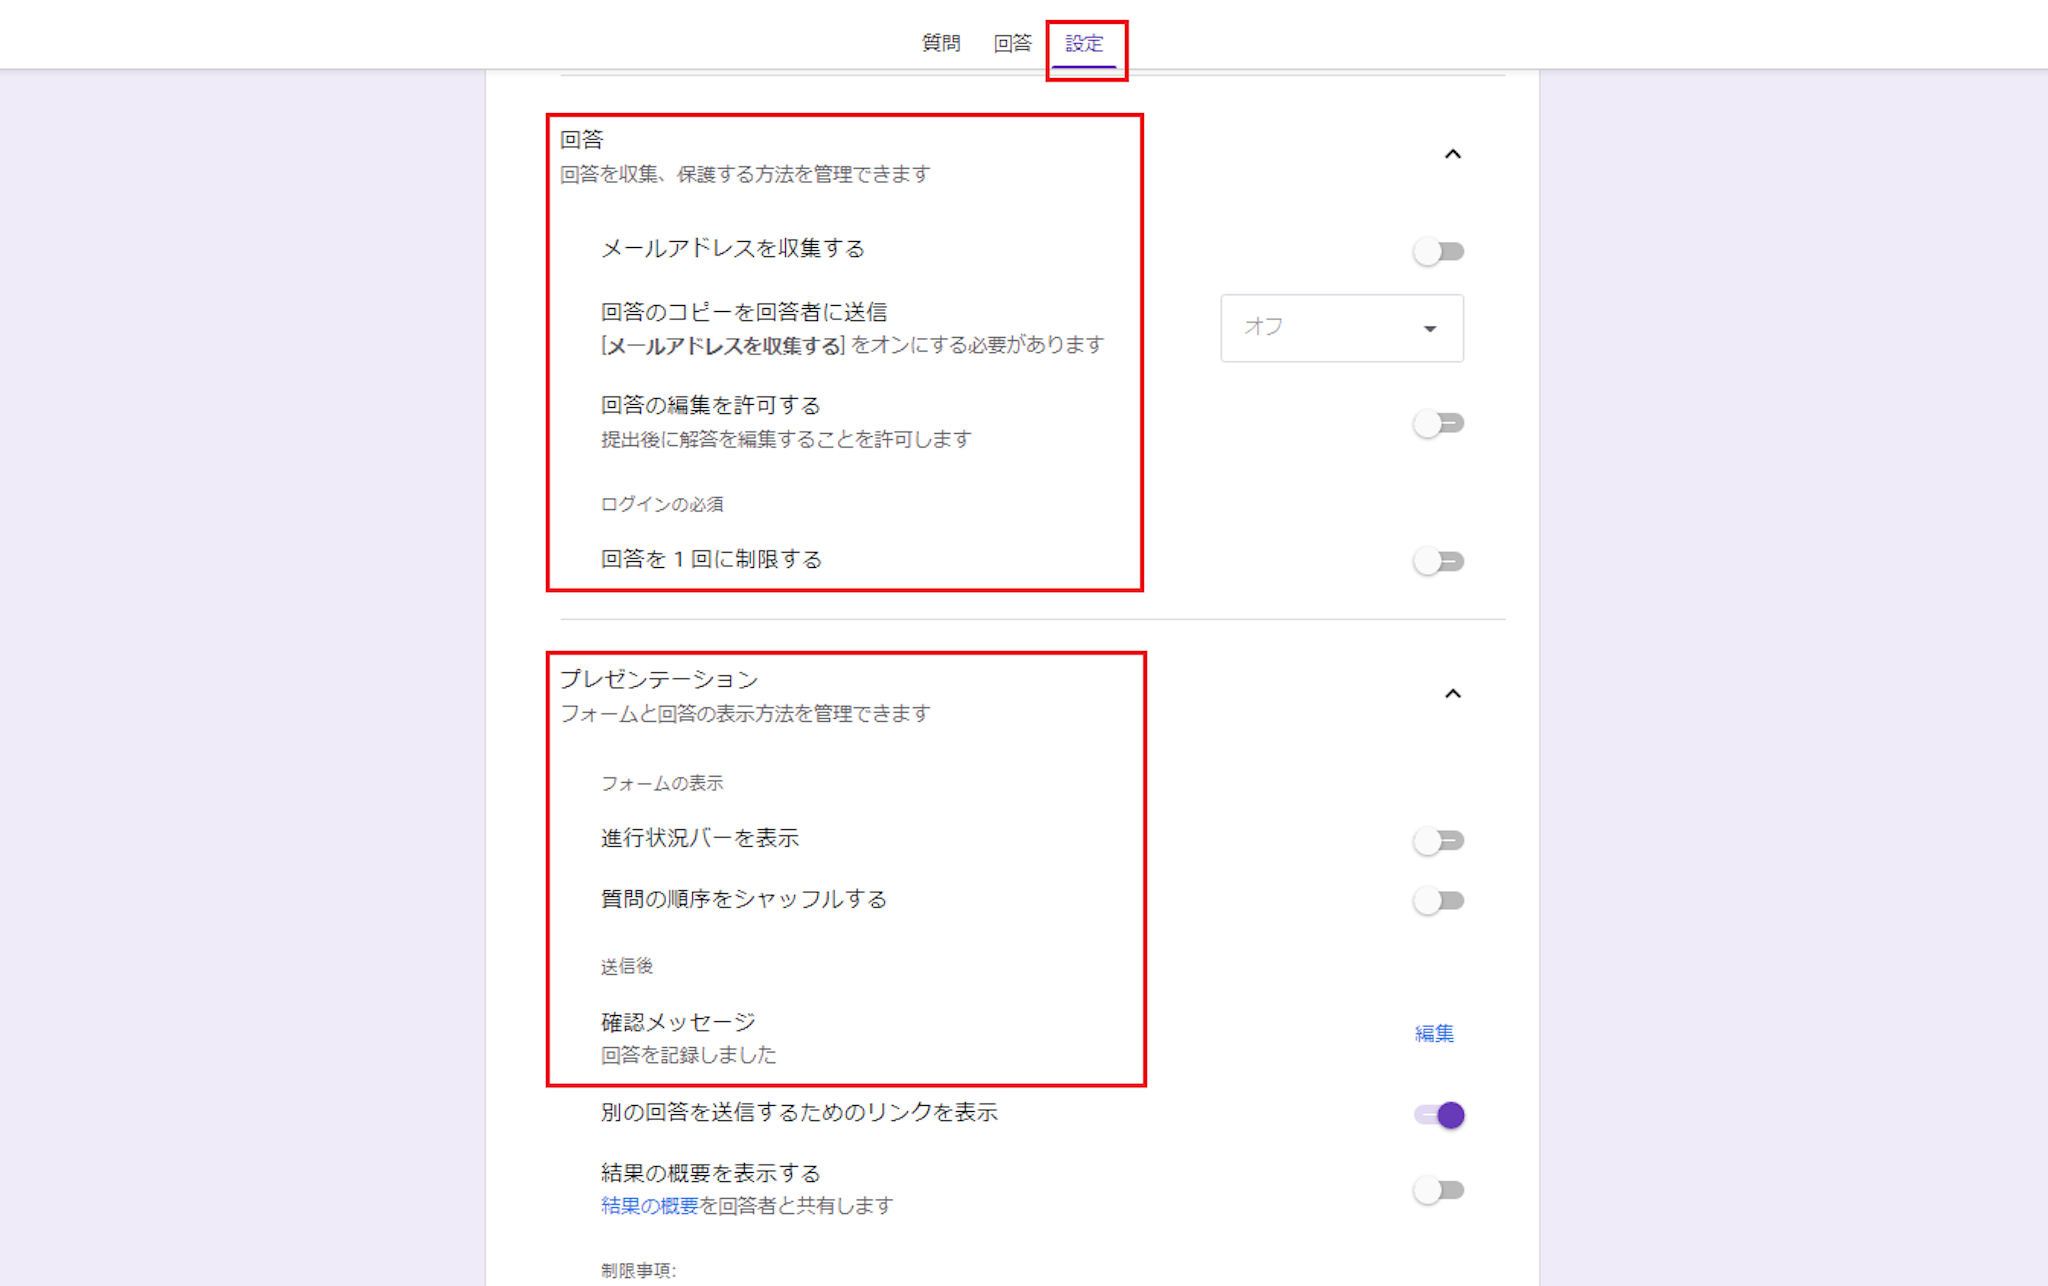Enable 進行状況バーを表示 toggle
Image resolution: width=2048 pixels, height=1286 pixels.
pos(1438,840)
